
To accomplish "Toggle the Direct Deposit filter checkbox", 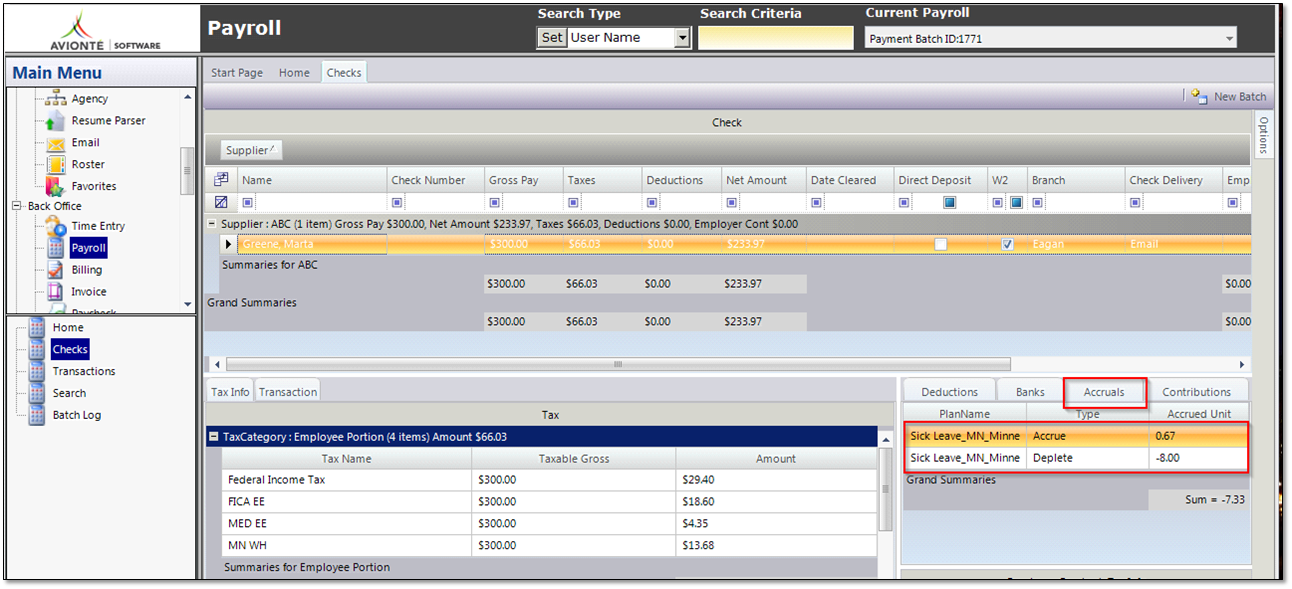I will (x=949, y=202).
